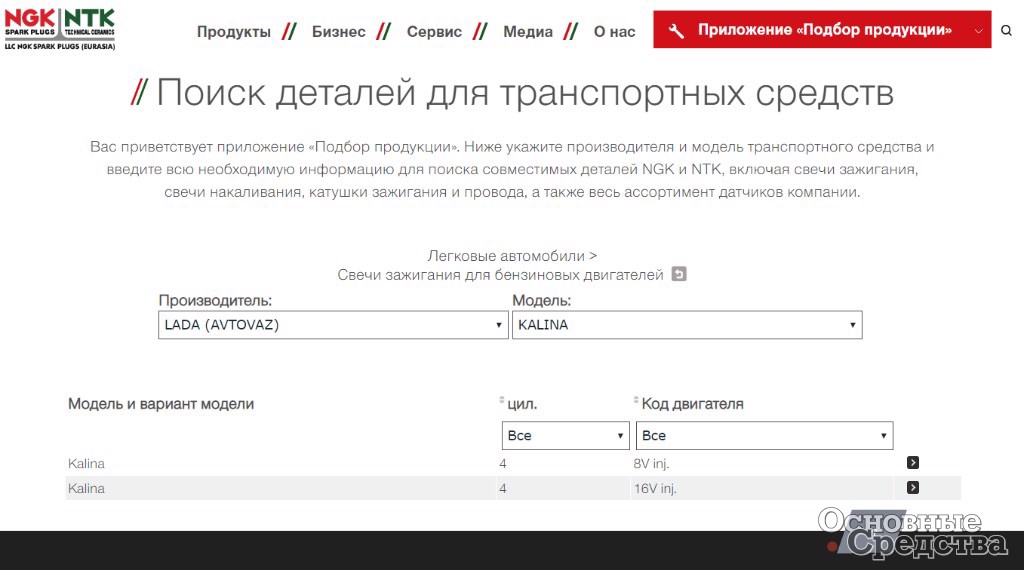Open the Код двигателя filter dropdown
The height and width of the screenshot is (570, 1024).
click(x=765, y=435)
